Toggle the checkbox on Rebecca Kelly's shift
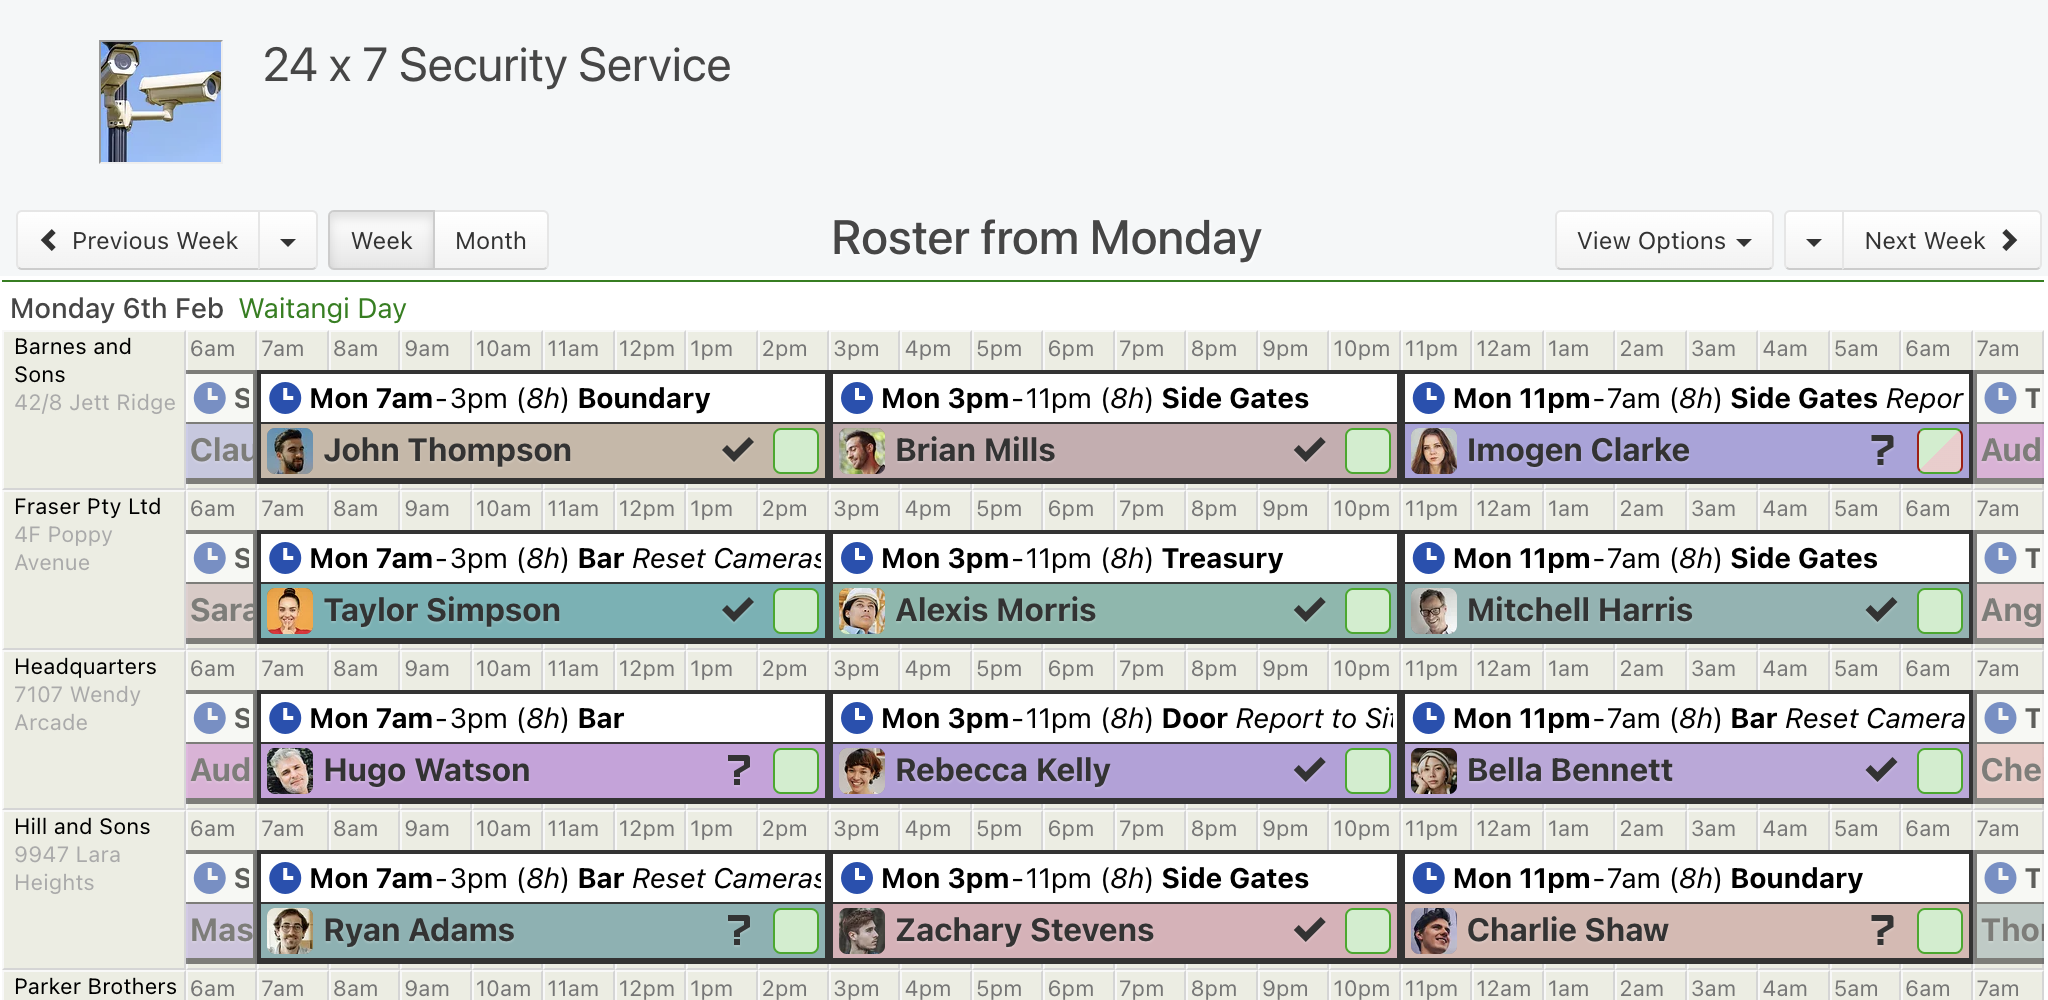 click(x=1368, y=771)
